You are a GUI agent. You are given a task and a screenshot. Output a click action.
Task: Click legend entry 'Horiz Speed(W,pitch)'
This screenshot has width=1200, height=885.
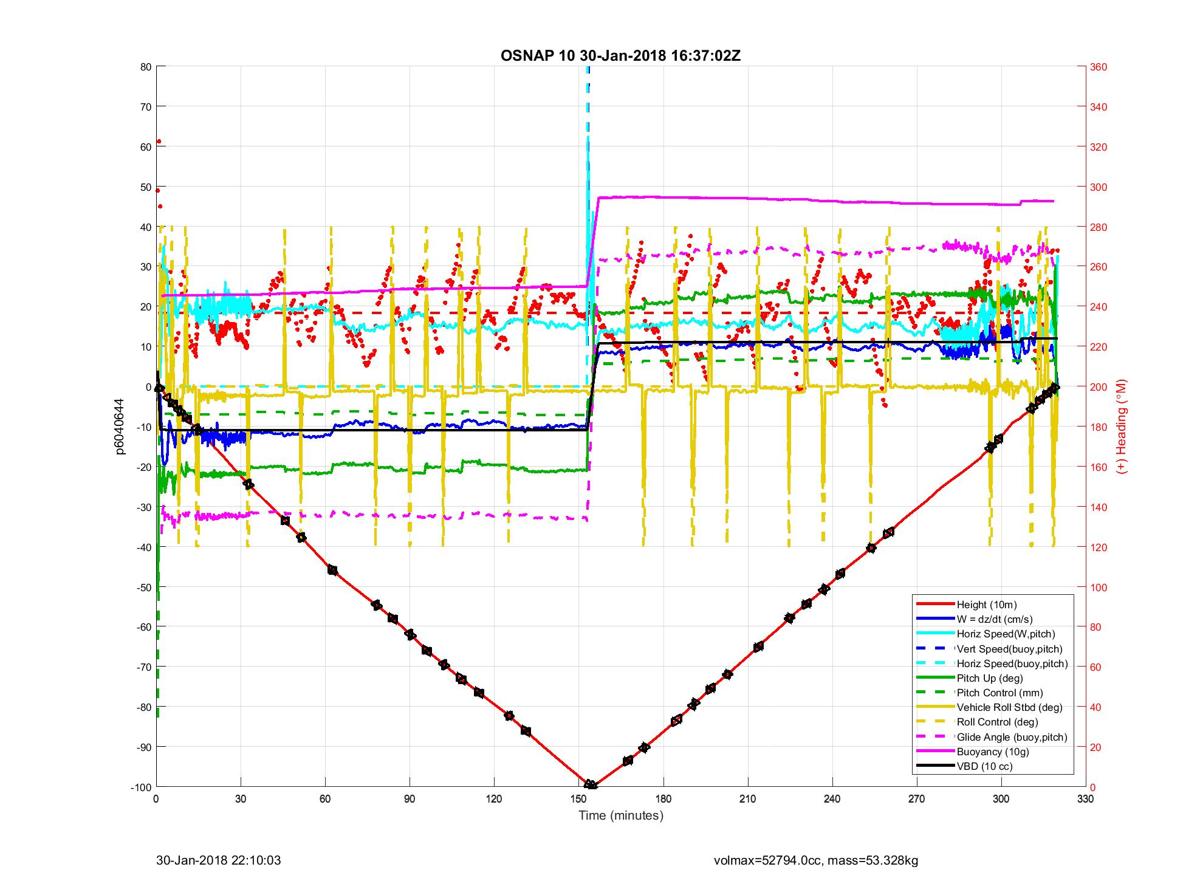1006,634
